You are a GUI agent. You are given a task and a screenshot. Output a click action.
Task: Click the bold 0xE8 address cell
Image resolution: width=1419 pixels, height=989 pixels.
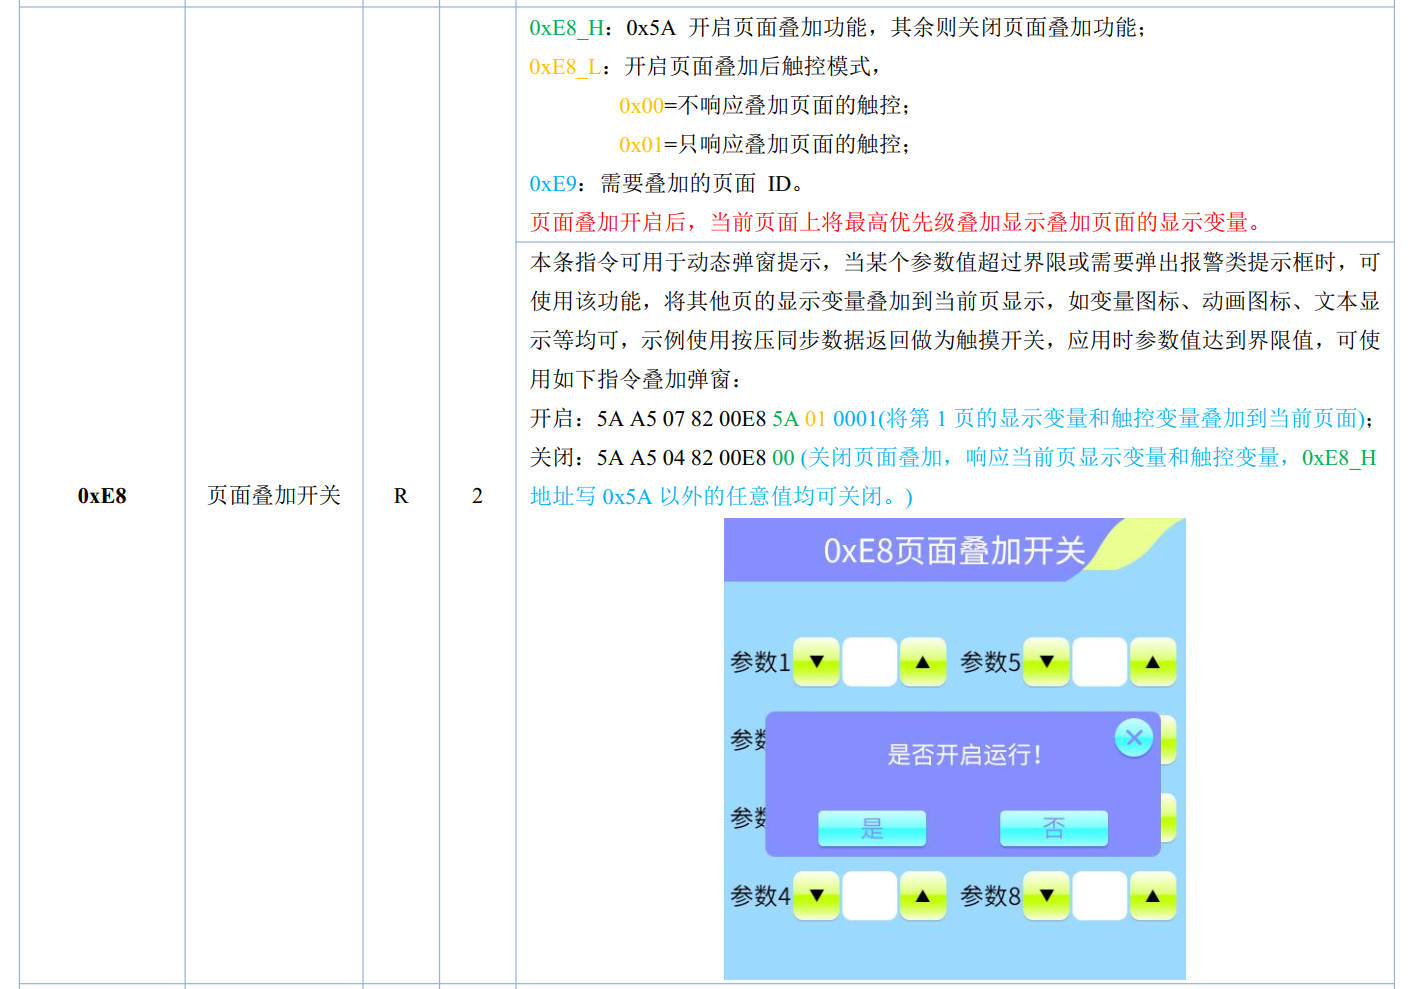tap(102, 496)
